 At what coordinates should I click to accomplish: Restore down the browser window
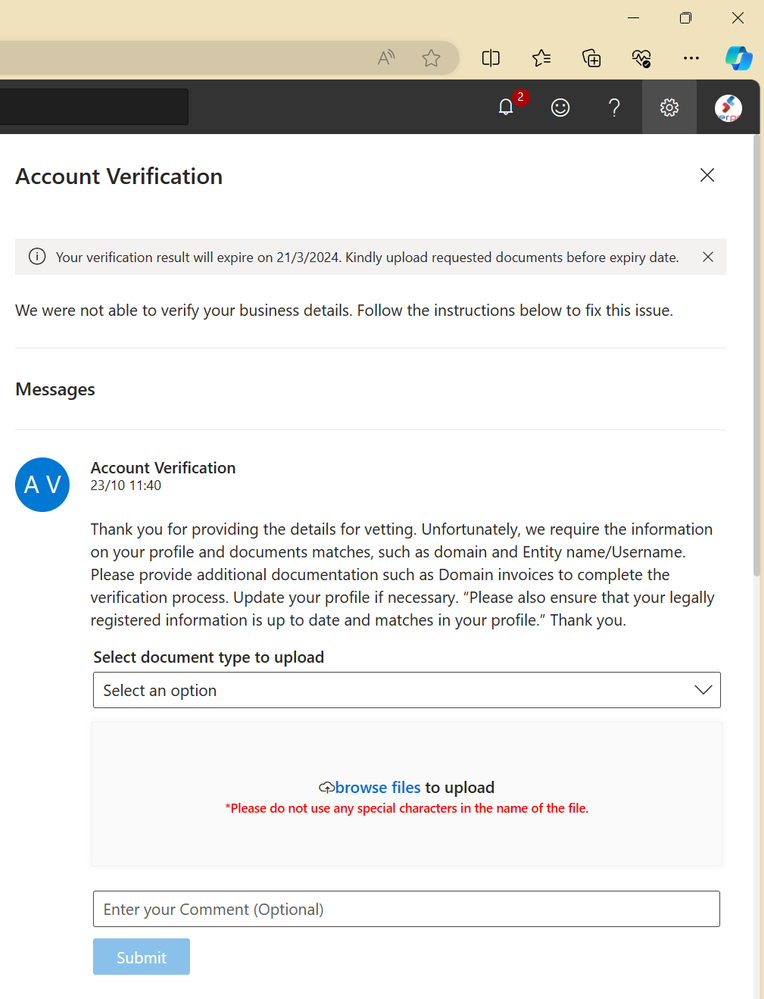coord(686,18)
